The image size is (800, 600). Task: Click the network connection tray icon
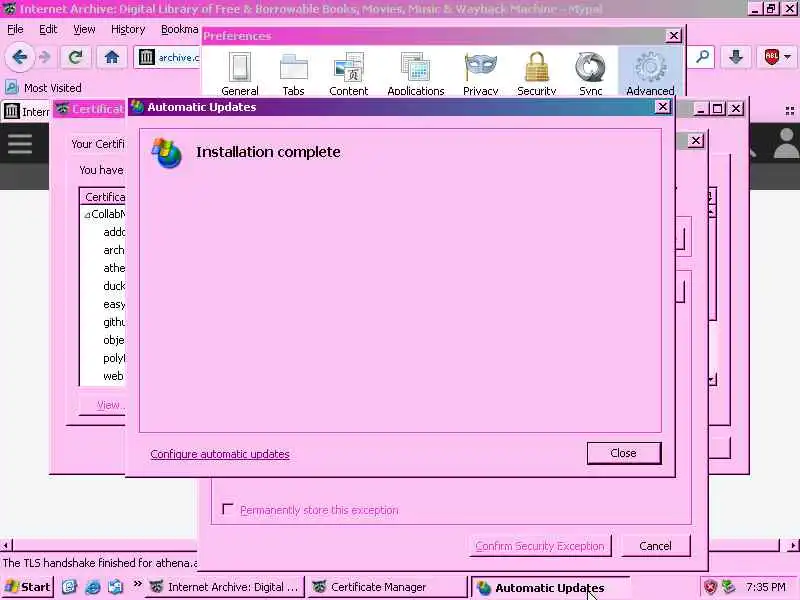[729, 587]
